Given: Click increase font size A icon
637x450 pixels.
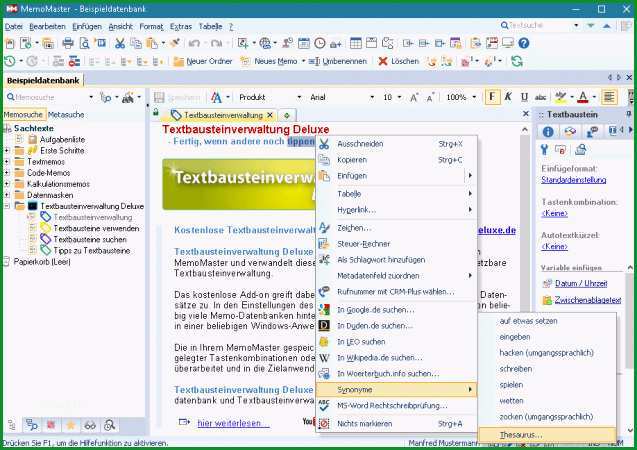Looking at the screenshot, I should [x=414, y=97].
